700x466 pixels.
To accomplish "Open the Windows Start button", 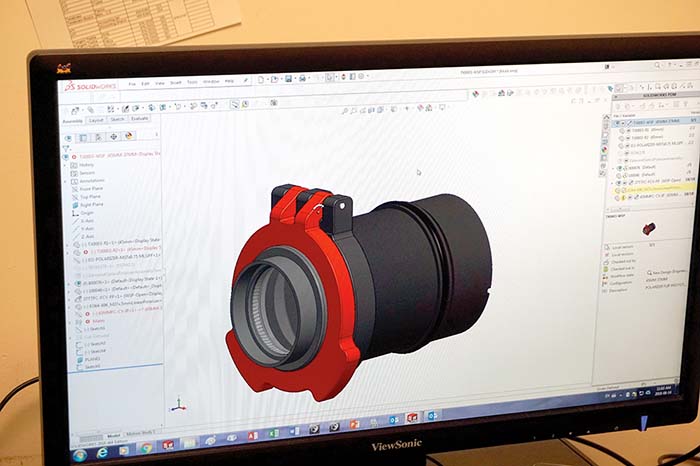I will pos(80,455).
